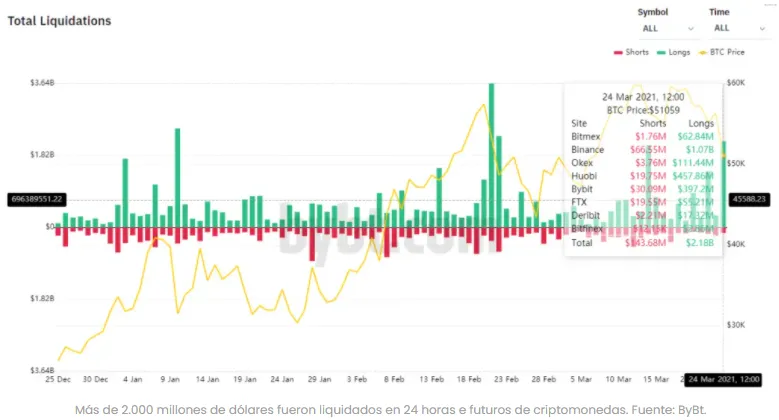779x420 pixels.
Task: Click the $40K price axis label
Action: pos(736,244)
